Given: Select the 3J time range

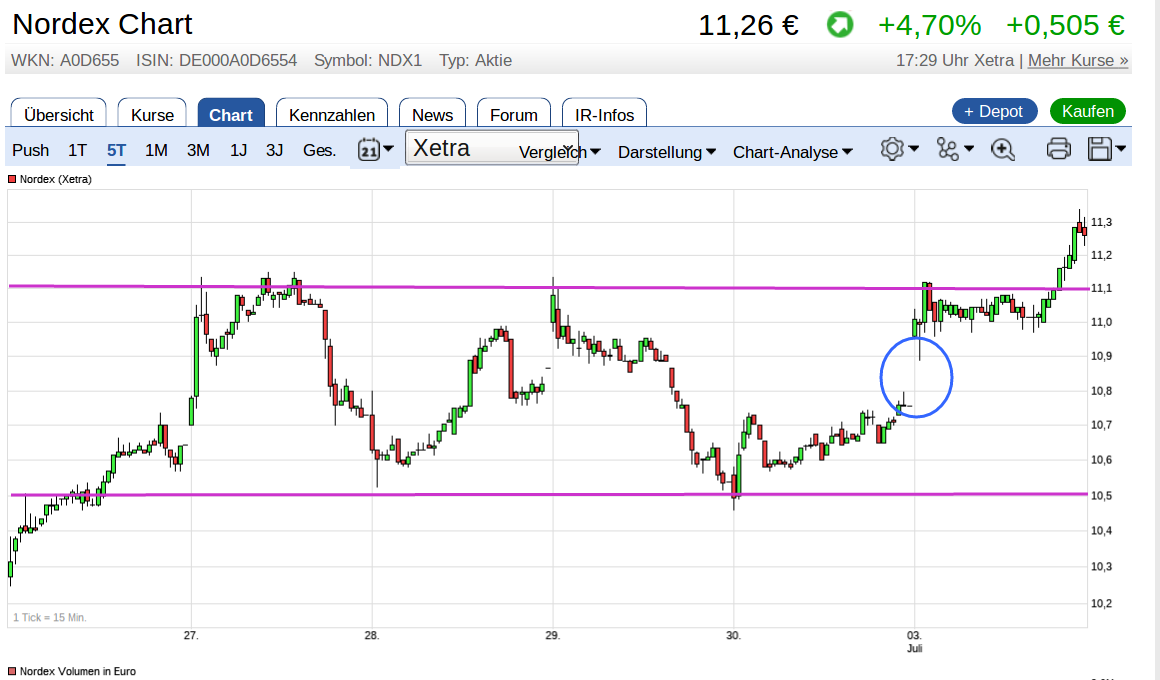Looking at the screenshot, I should point(274,150).
